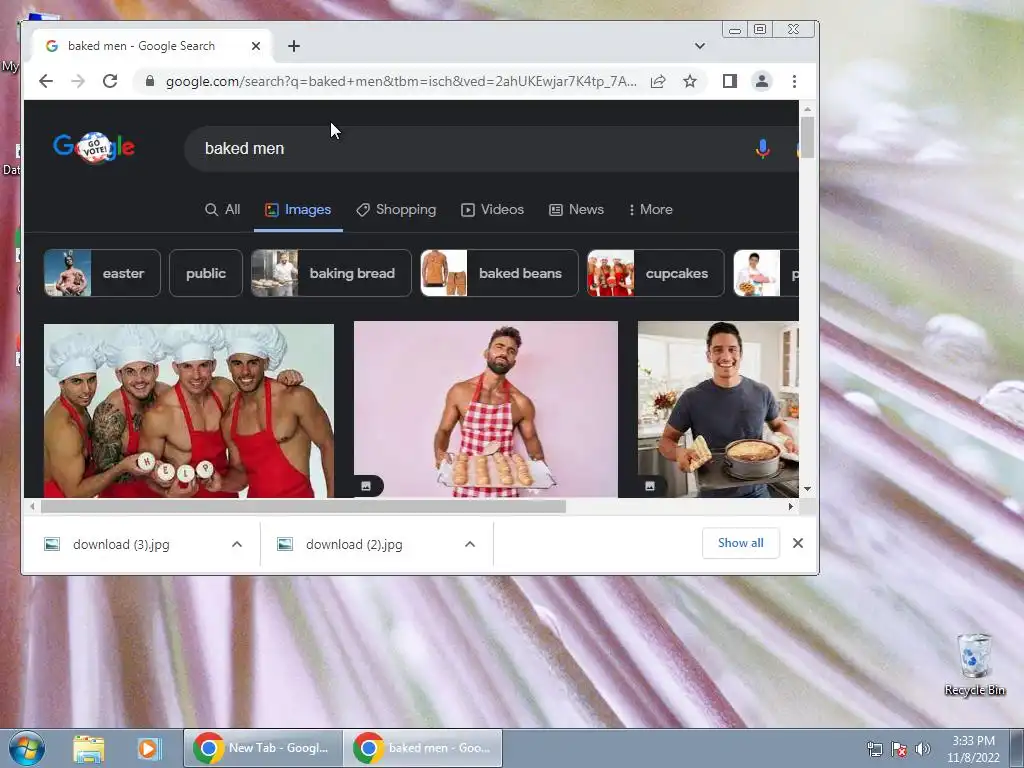Click the horizontal scrollbar right arrow
The height and width of the screenshot is (768, 1024).
click(x=791, y=506)
